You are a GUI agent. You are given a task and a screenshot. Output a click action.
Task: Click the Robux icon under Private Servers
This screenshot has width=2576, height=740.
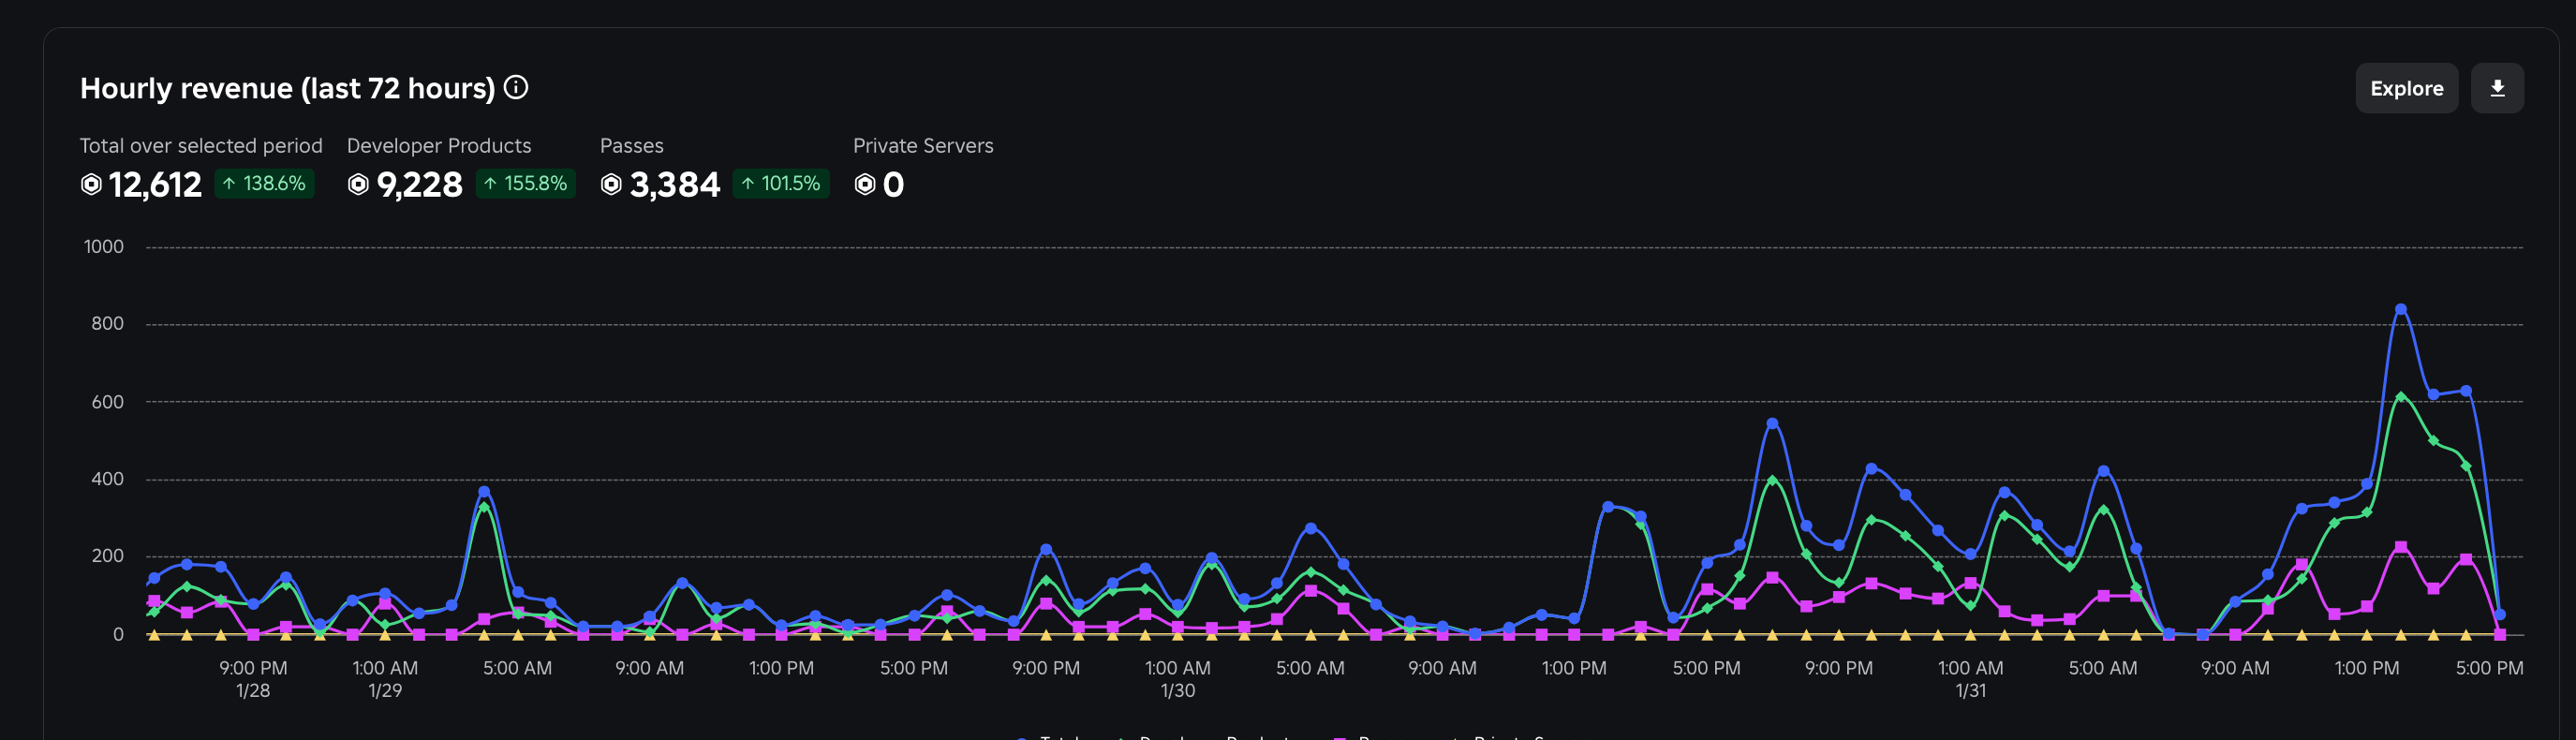[865, 184]
